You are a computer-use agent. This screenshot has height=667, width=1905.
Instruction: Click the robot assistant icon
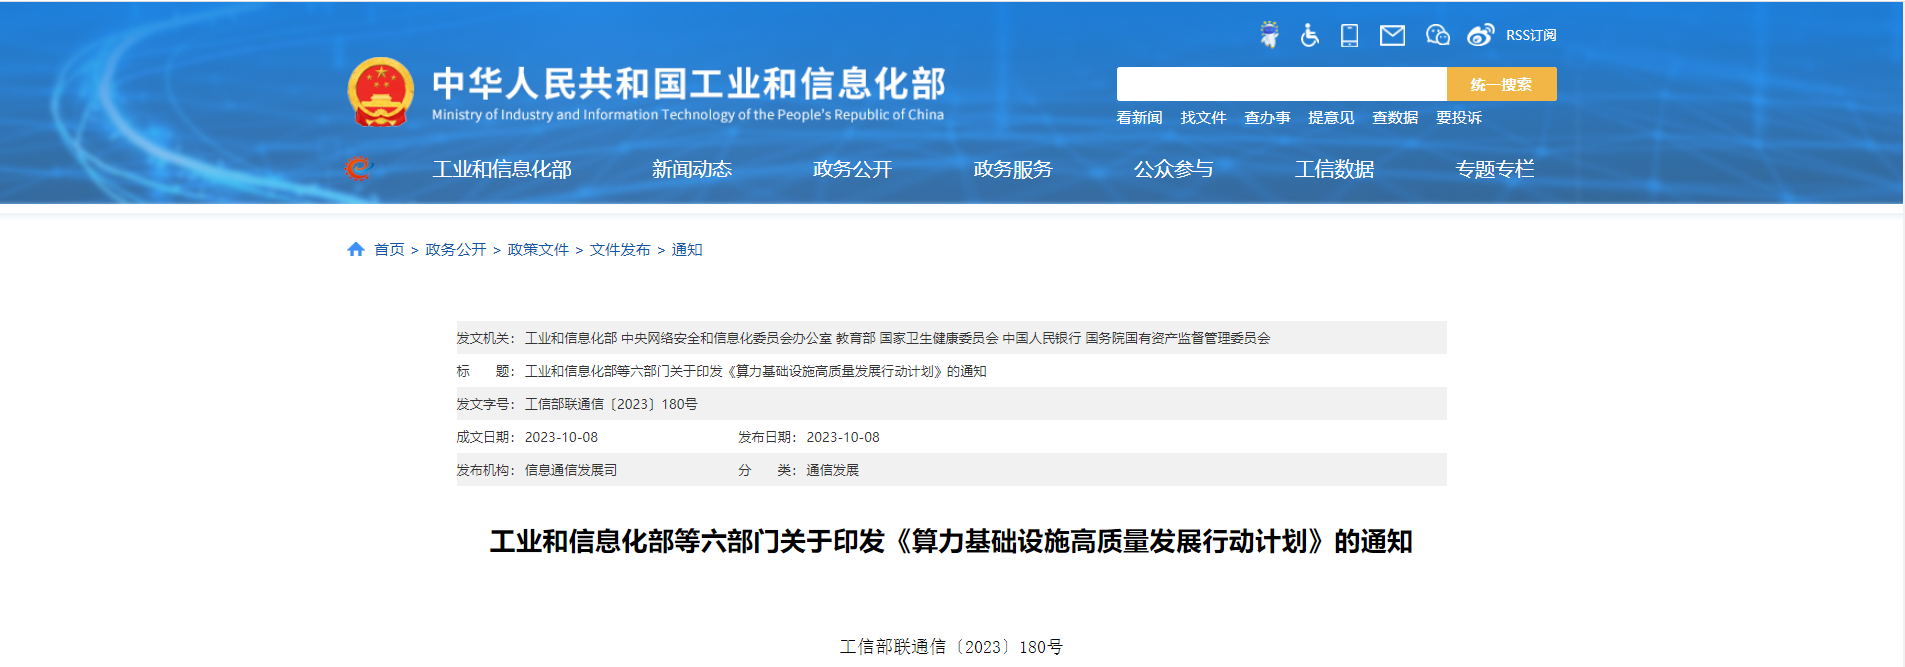point(1269,35)
